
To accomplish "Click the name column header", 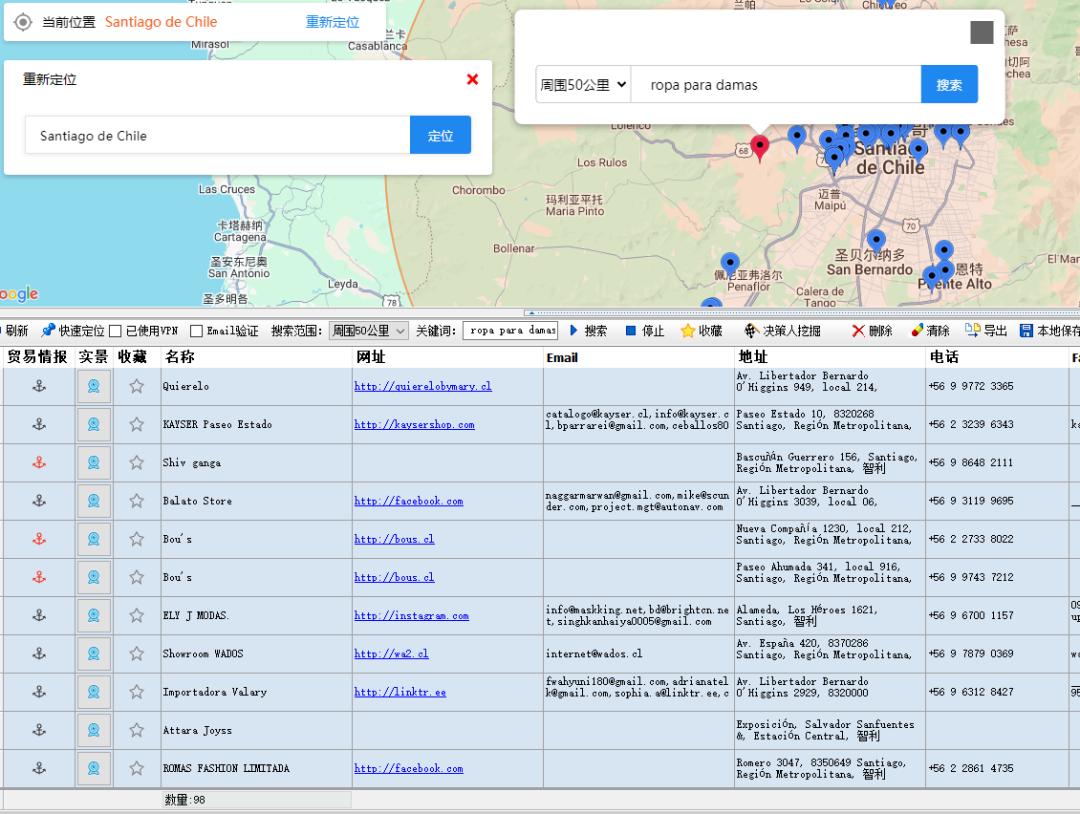I will click(x=256, y=357).
